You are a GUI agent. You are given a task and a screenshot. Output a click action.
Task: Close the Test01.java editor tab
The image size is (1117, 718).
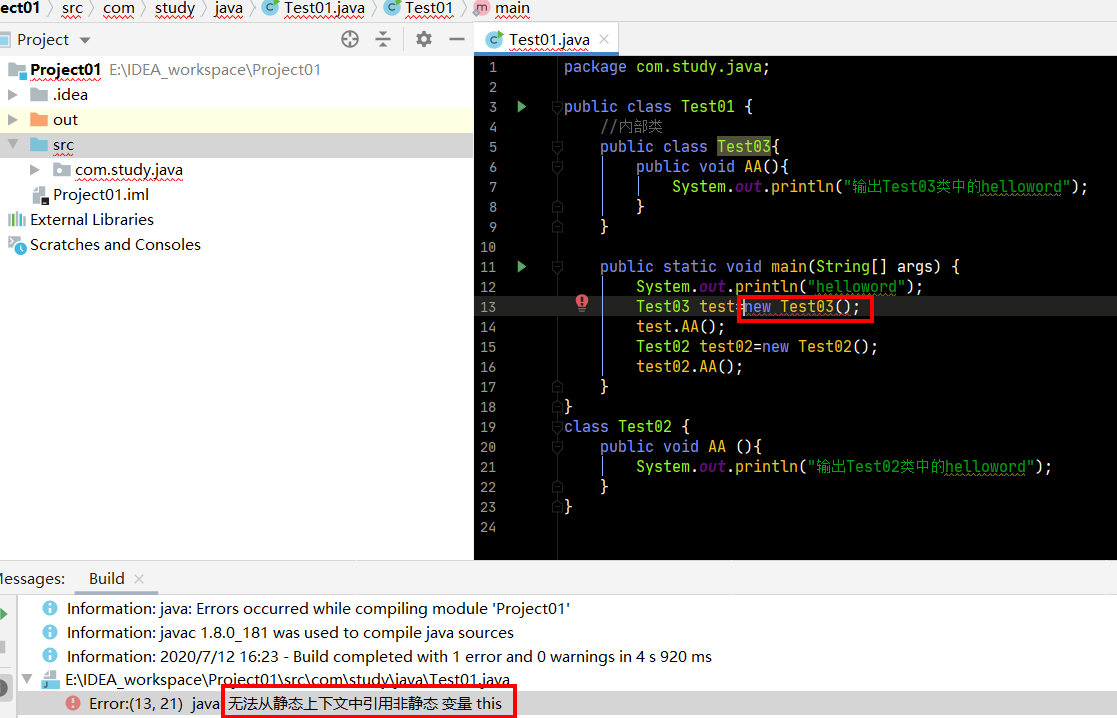(604, 39)
